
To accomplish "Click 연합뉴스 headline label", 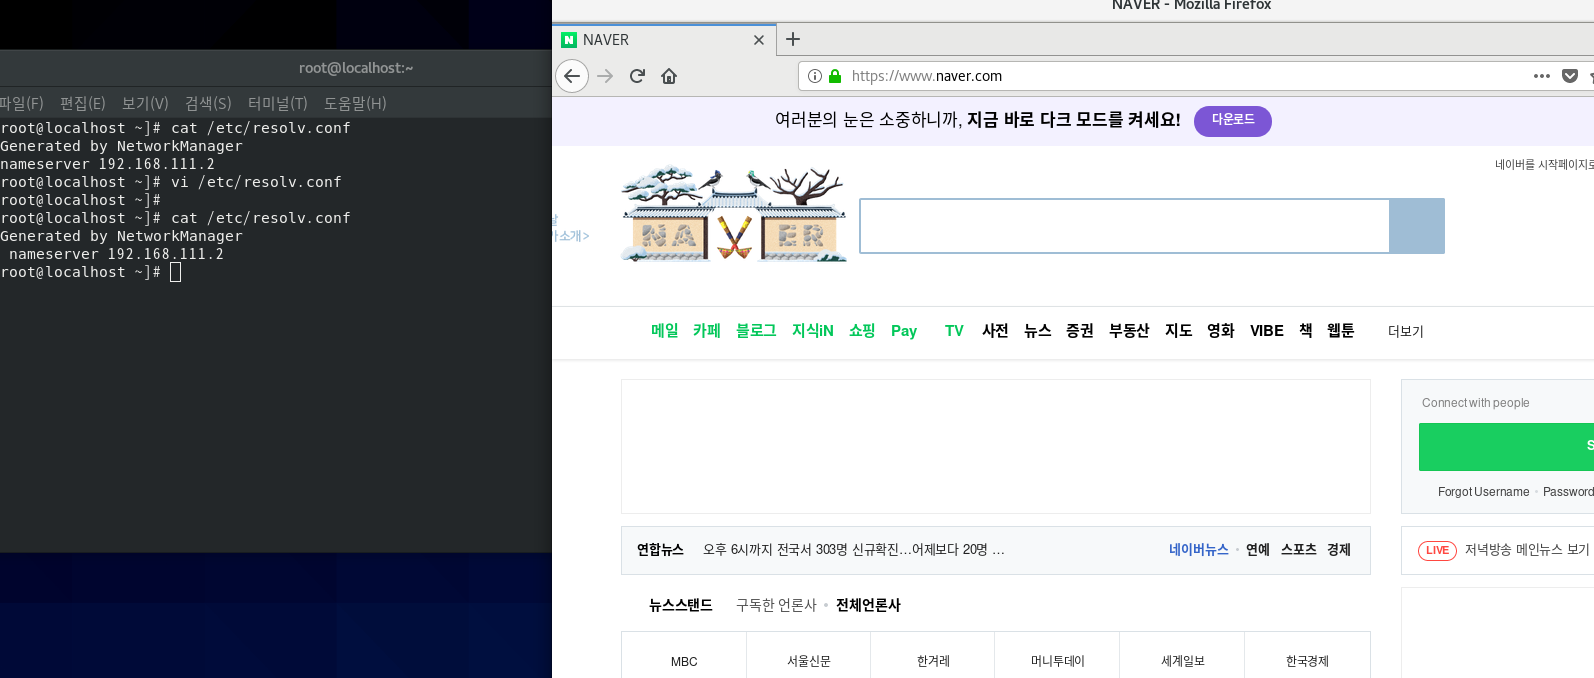I will click(661, 550).
